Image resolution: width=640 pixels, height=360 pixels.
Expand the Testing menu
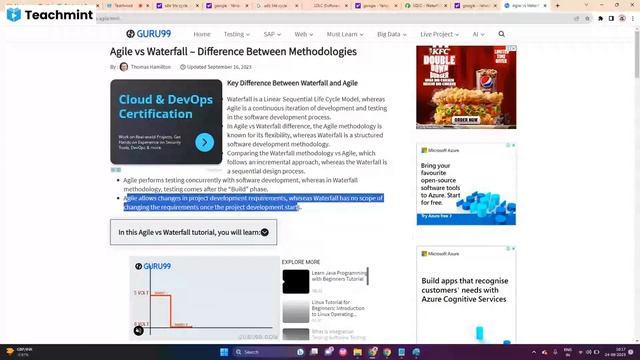236,34
